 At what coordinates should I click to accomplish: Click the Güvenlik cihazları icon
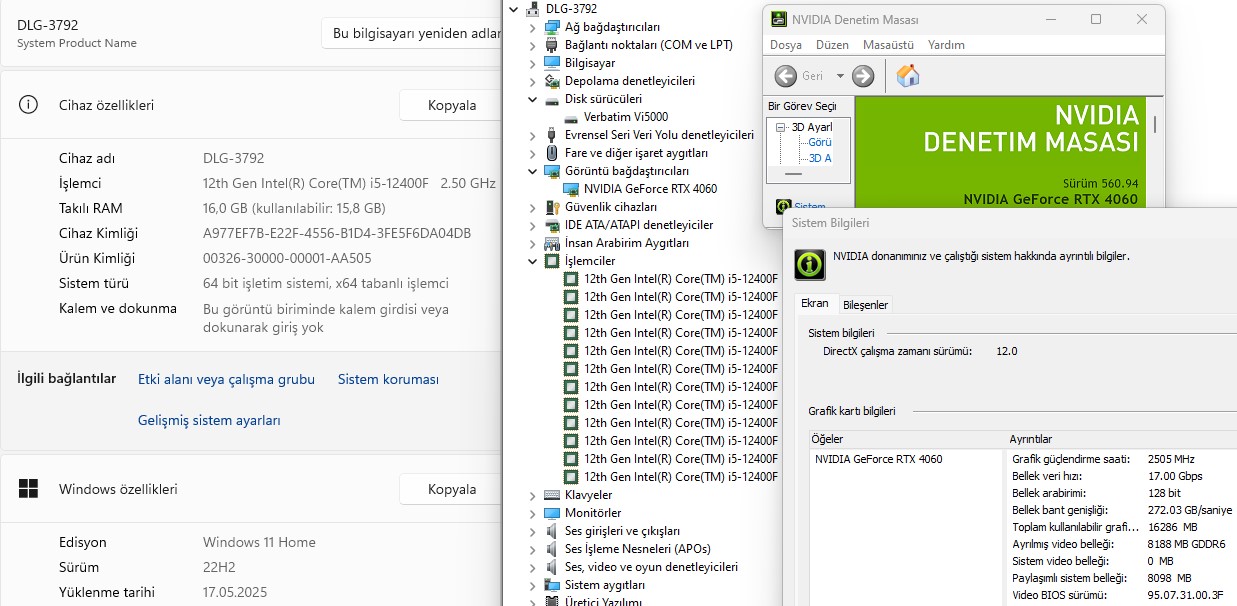(x=552, y=207)
